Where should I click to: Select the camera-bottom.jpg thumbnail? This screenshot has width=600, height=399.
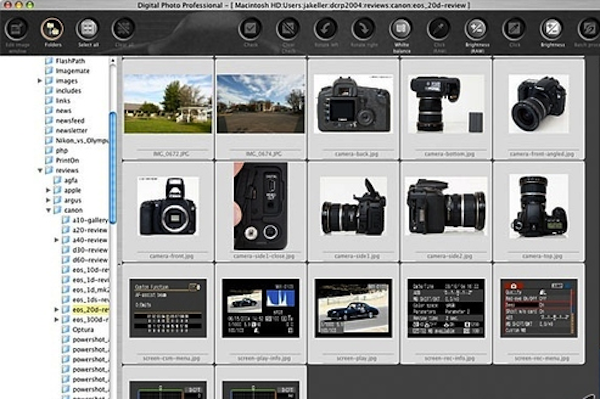pyautogui.click(x=446, y=104)
